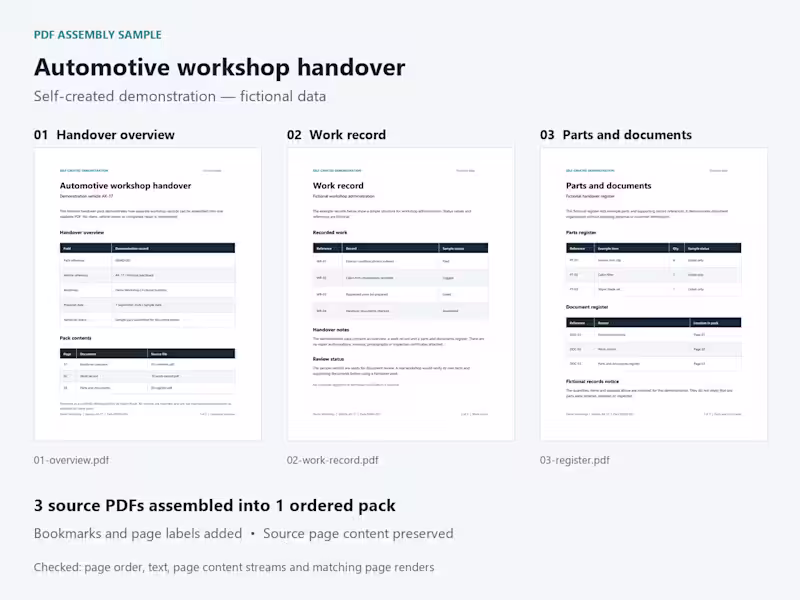Click the '01-overview.pdf' file name

tap(71, 460)
